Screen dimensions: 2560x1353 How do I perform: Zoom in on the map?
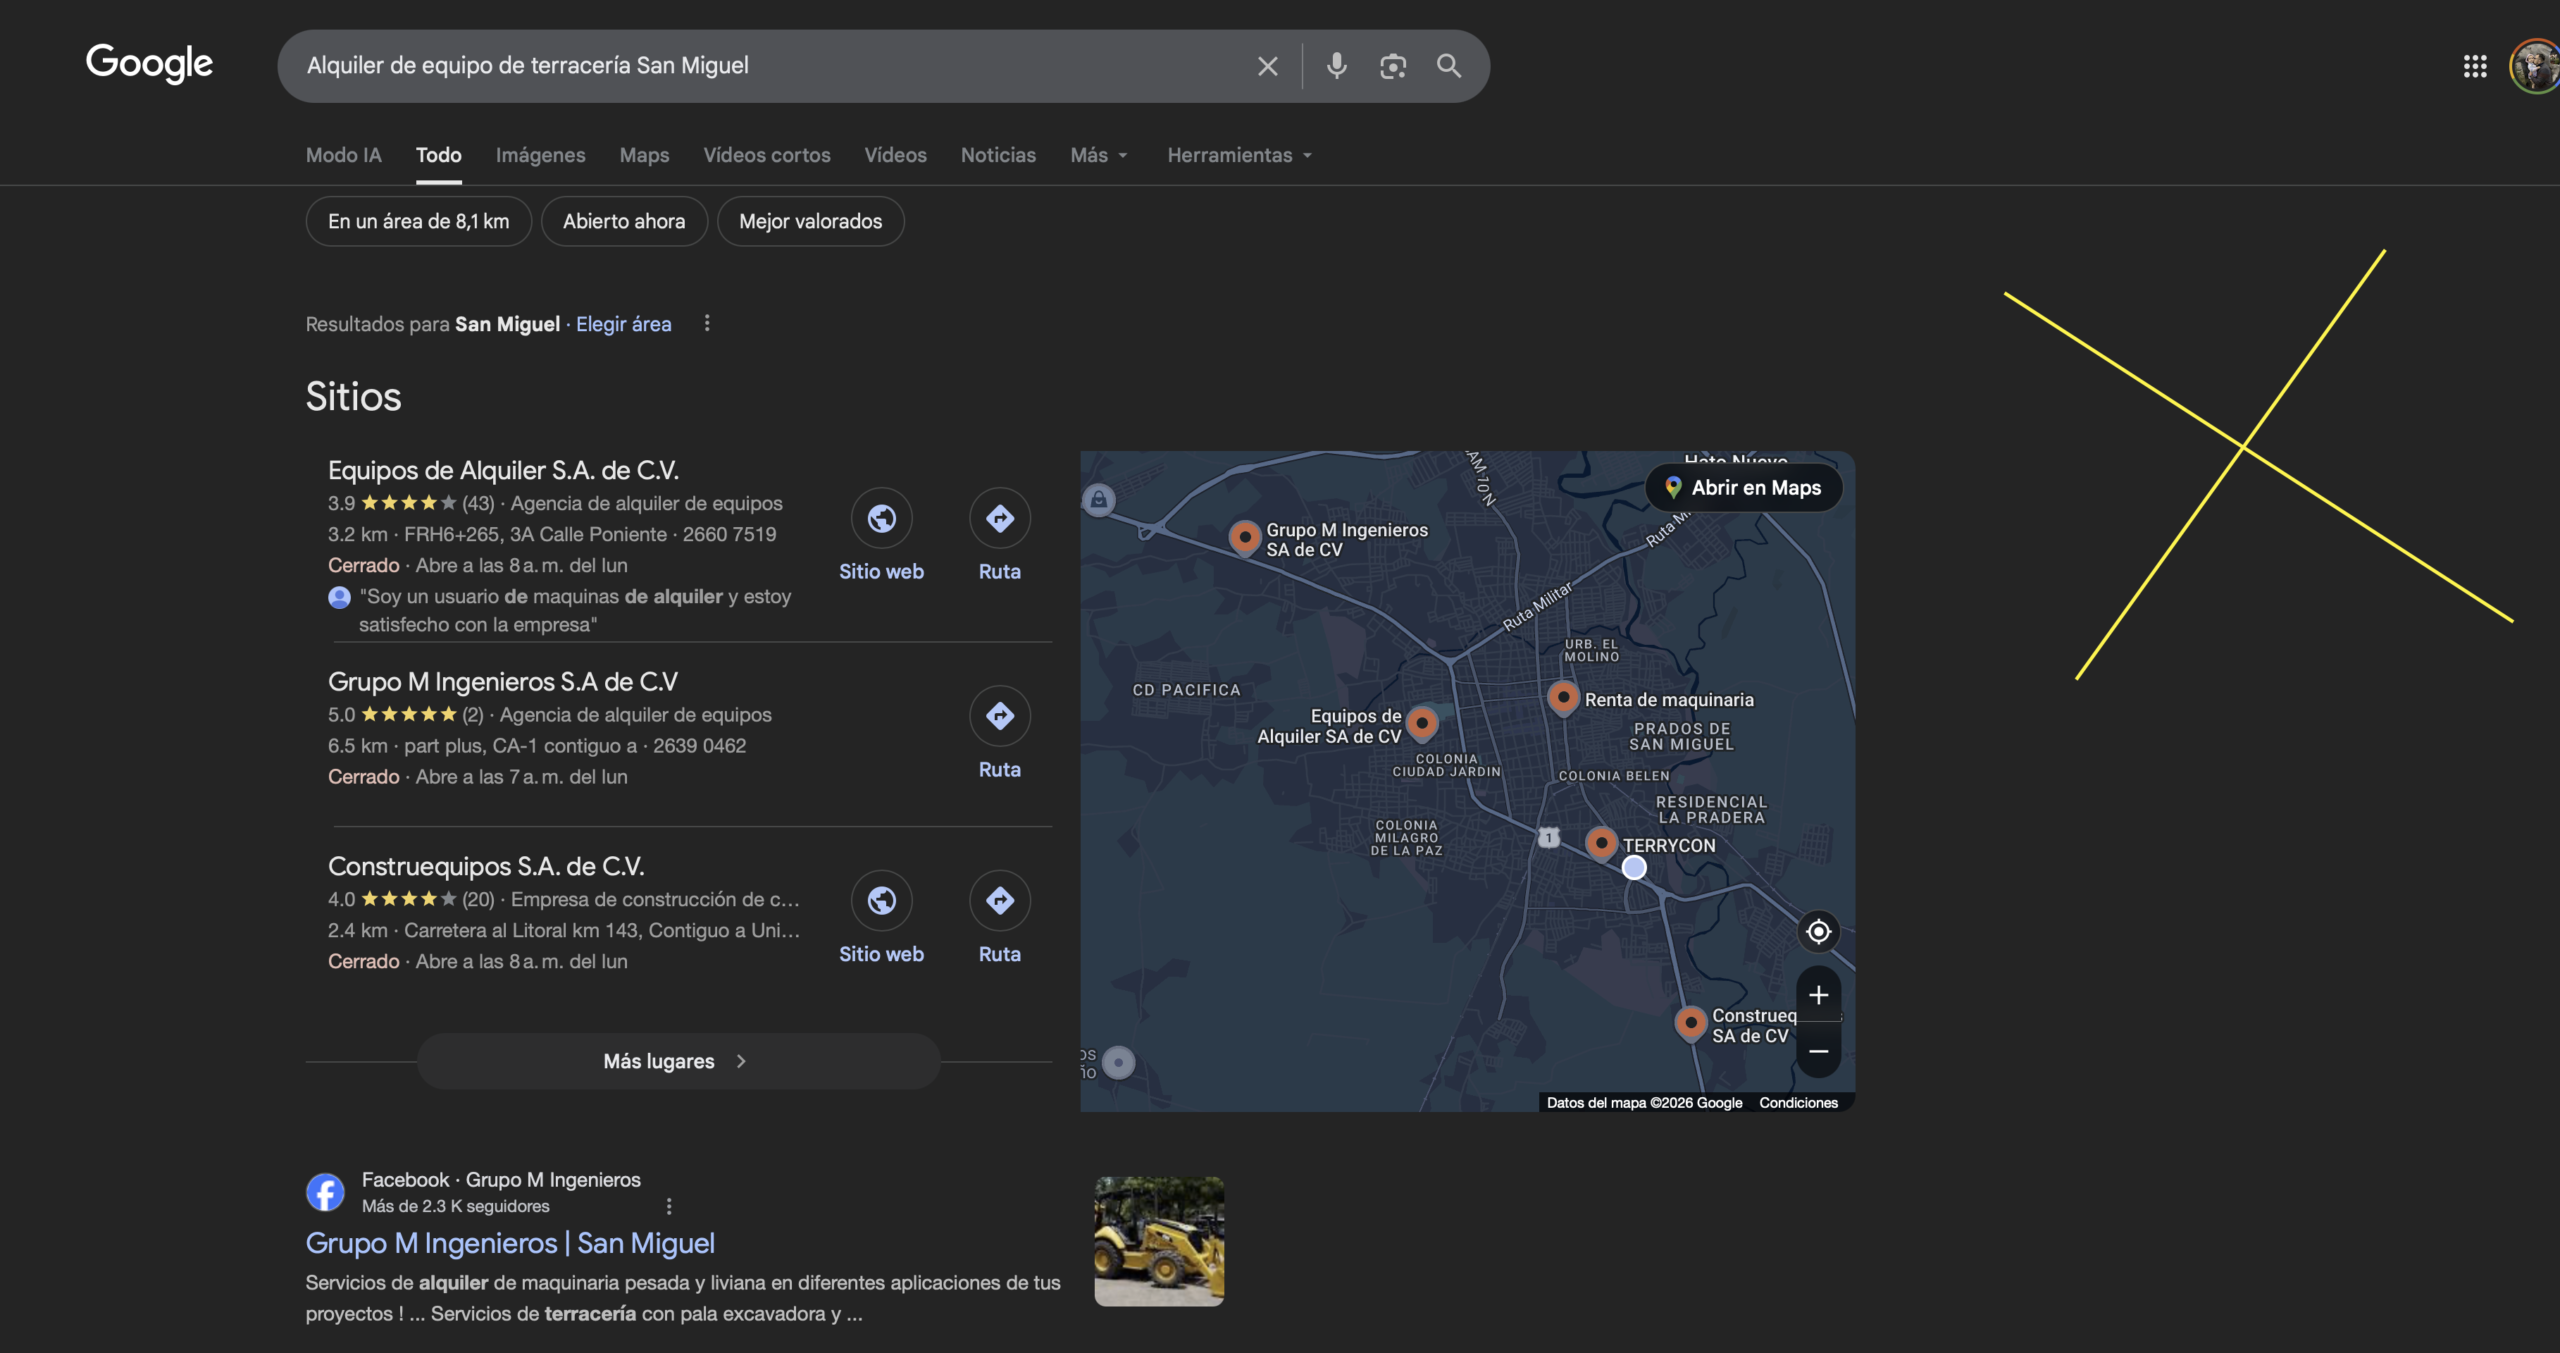(1819, 995)
